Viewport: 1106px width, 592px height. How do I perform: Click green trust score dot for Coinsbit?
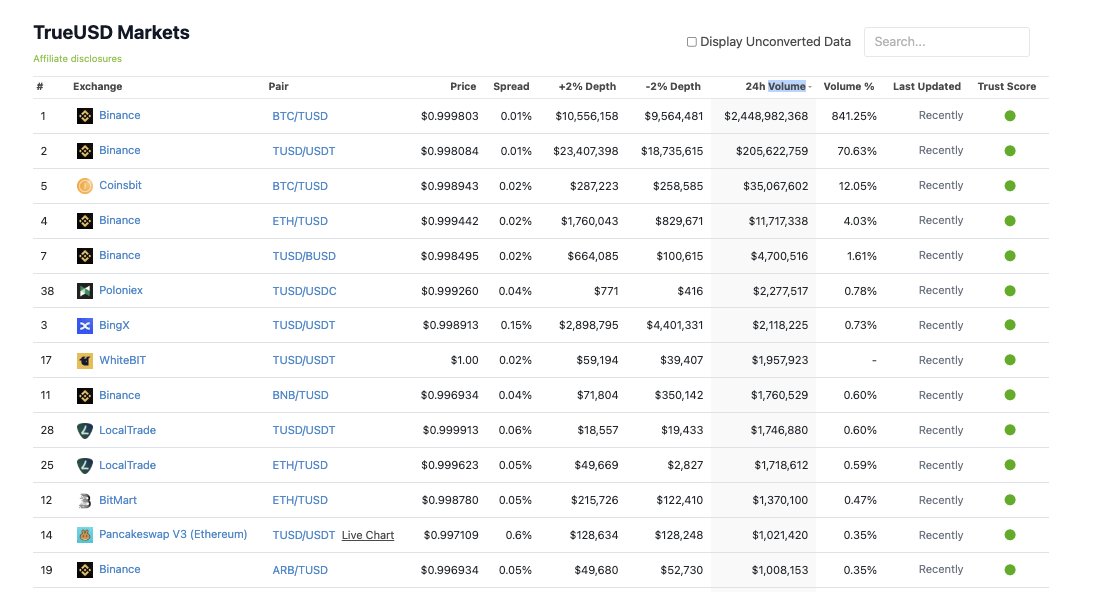coord(1010,186)
